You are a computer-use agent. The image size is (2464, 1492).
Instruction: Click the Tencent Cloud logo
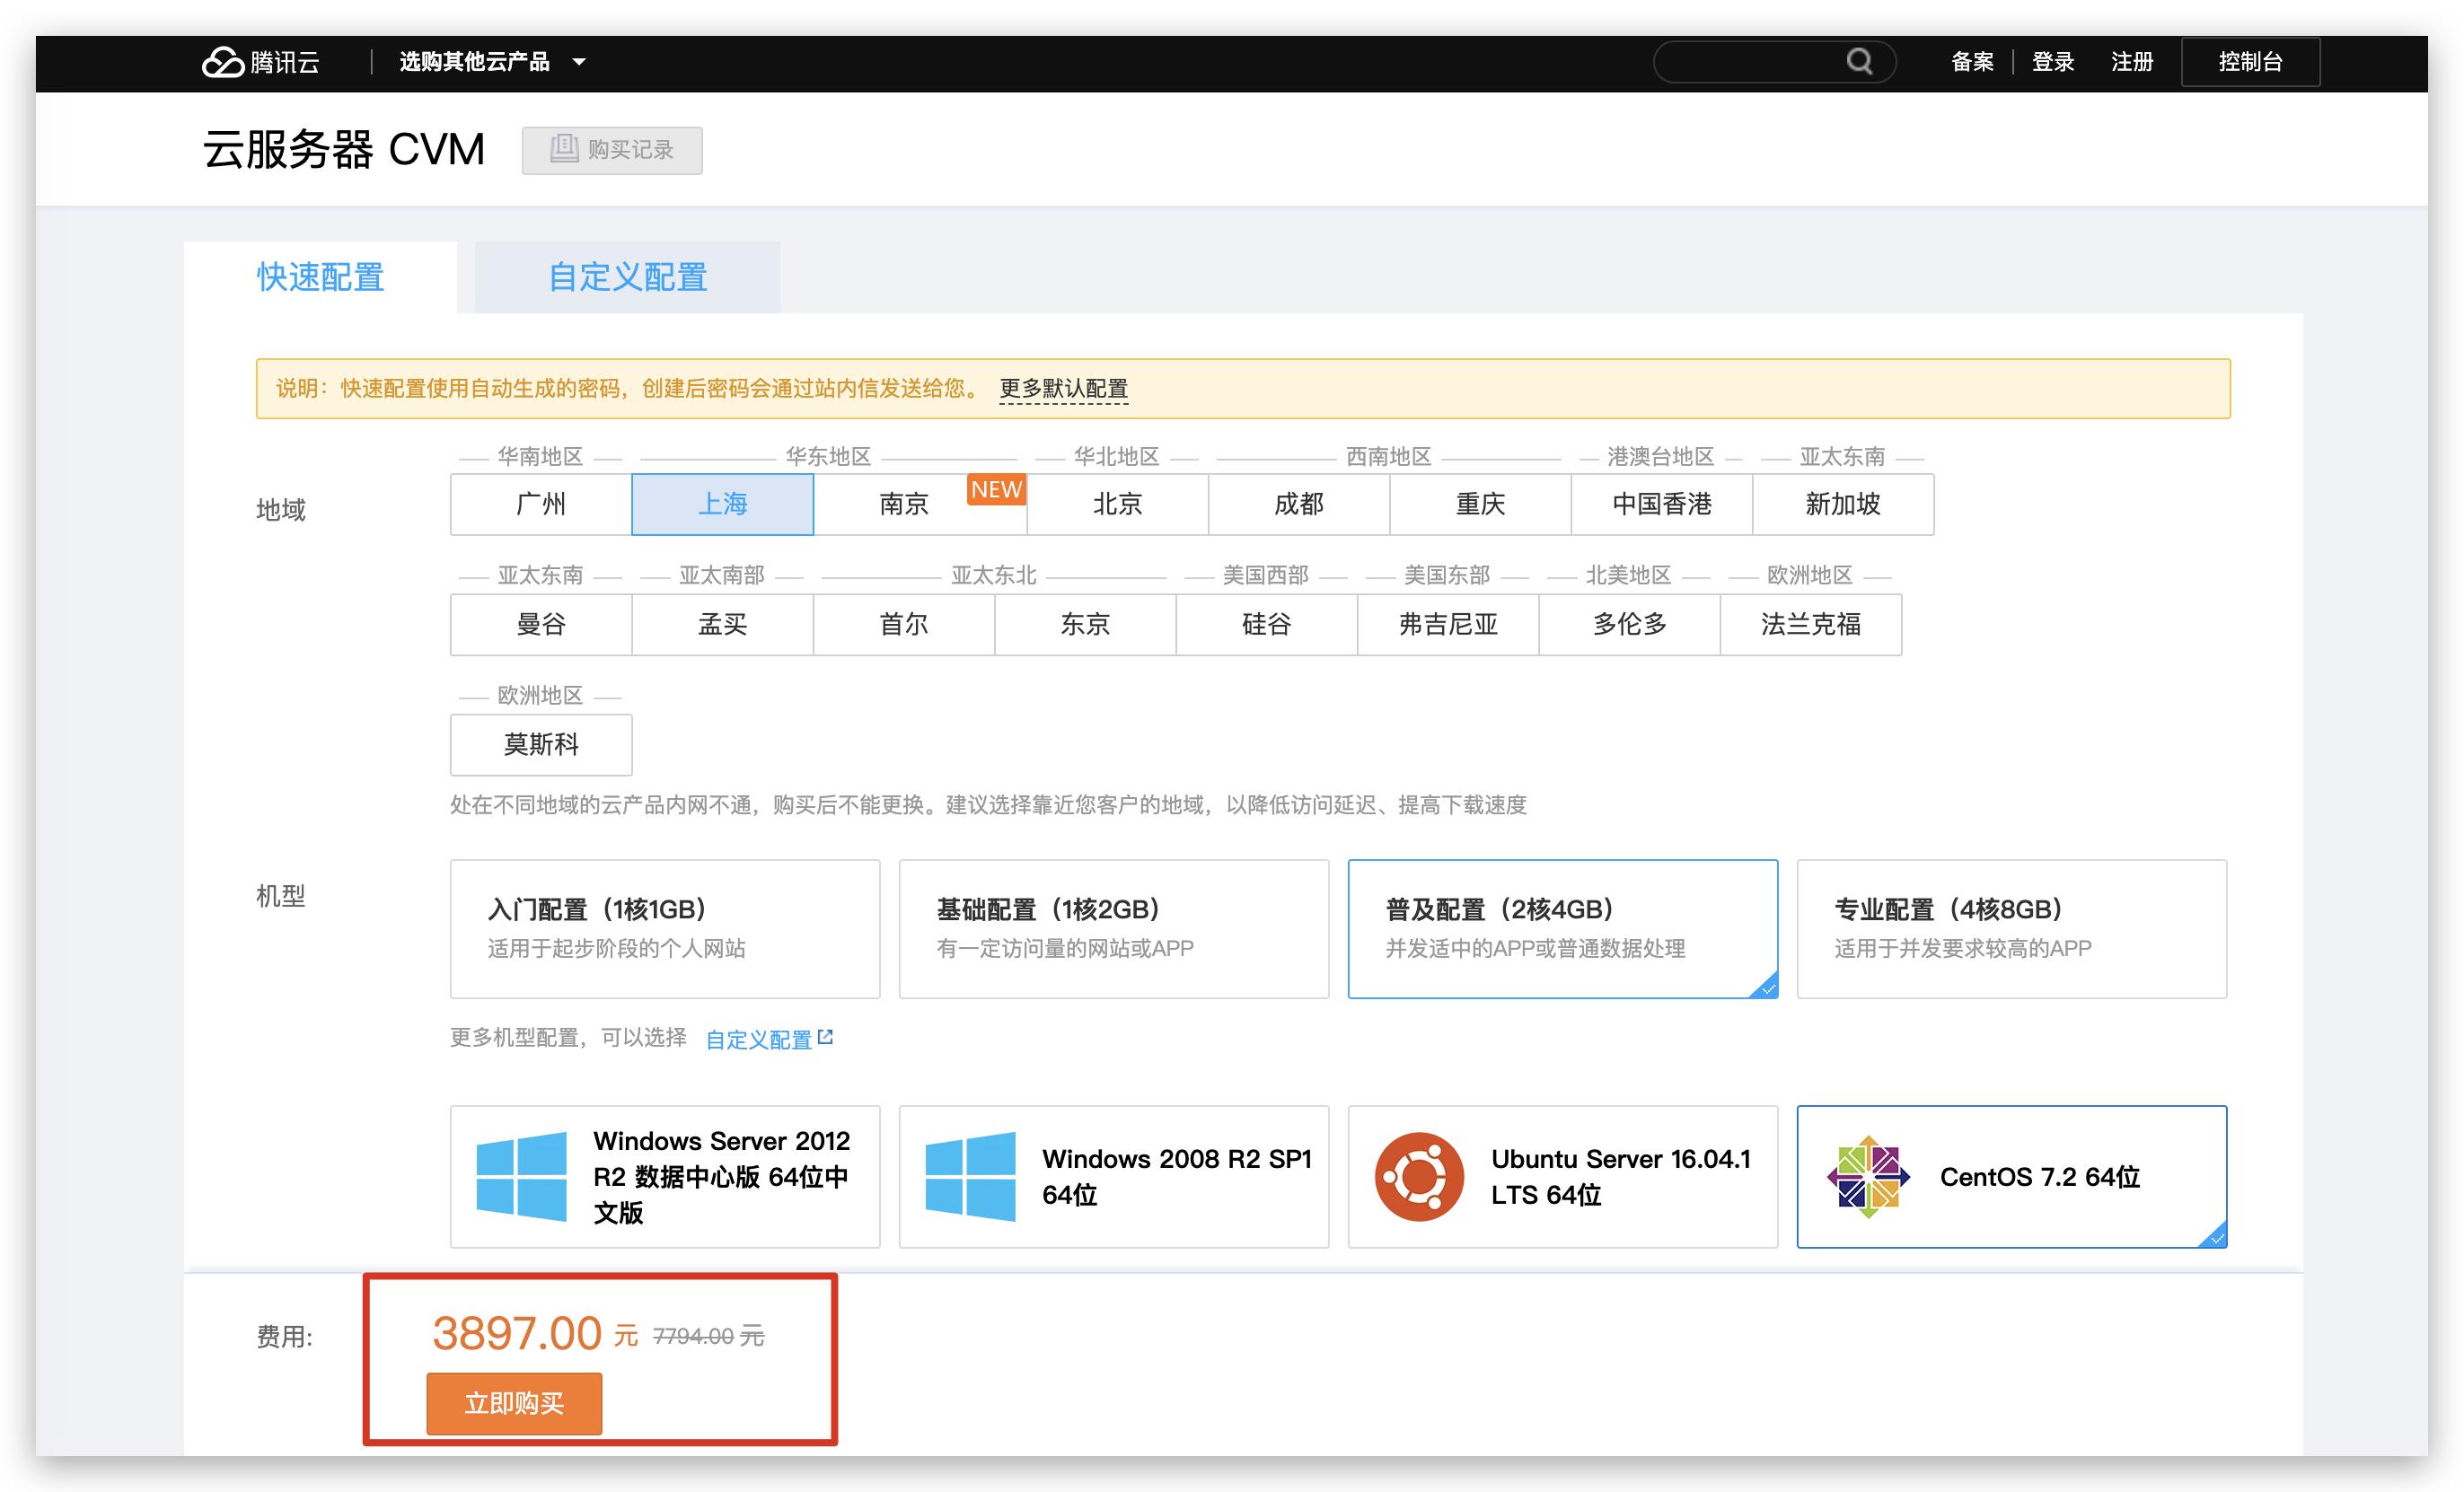tap(260, 62)
